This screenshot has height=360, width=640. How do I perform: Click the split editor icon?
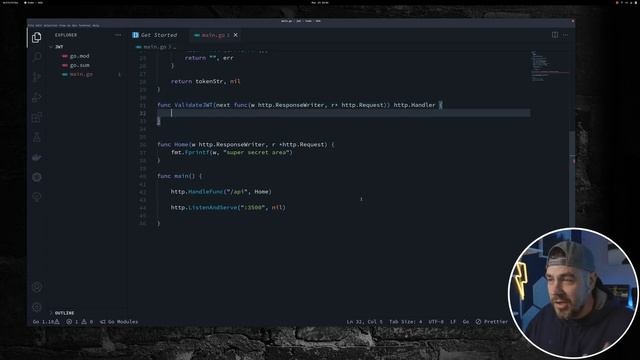tap(555, 35)
